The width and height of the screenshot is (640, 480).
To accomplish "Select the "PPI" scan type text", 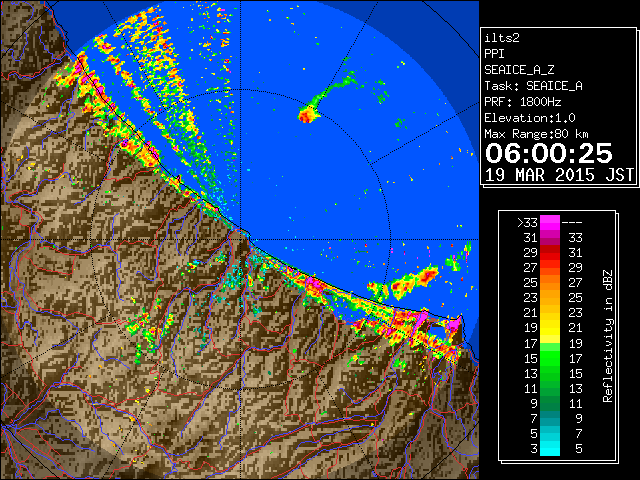I will (494, 54).
